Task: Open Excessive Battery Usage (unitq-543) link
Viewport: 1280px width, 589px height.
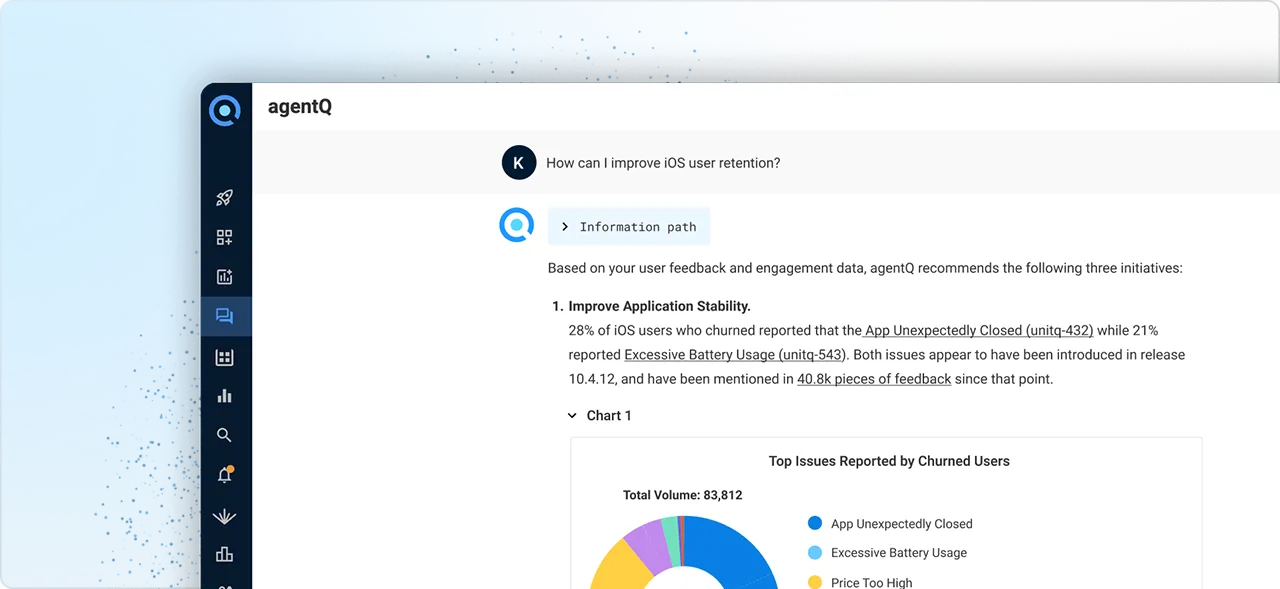Action: [735, 354]
